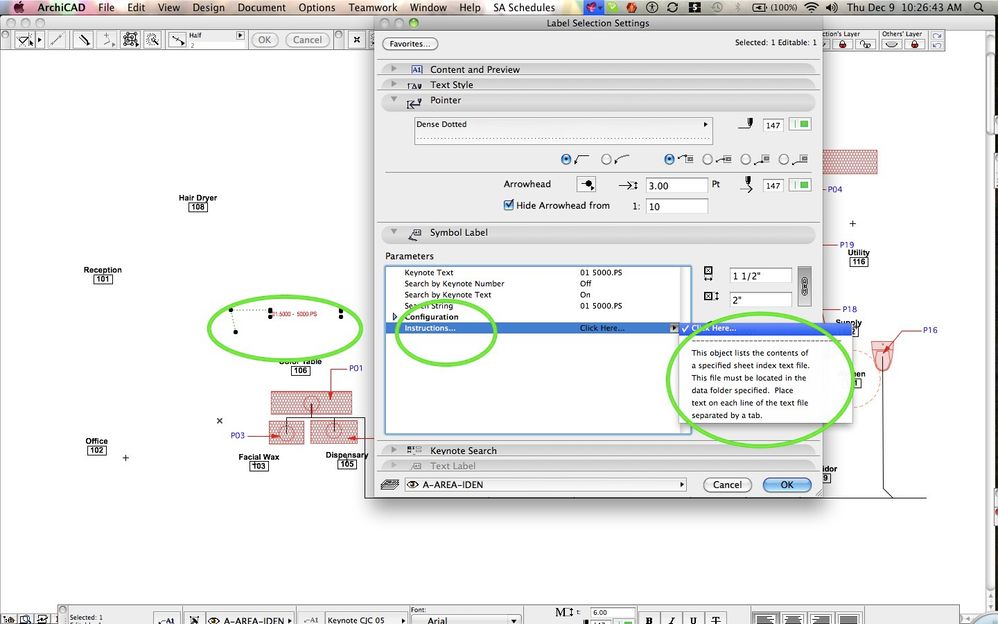Screen dimensions: 998x624
Task: Select the angled pointer line radio button
Action: pos(566,159)
